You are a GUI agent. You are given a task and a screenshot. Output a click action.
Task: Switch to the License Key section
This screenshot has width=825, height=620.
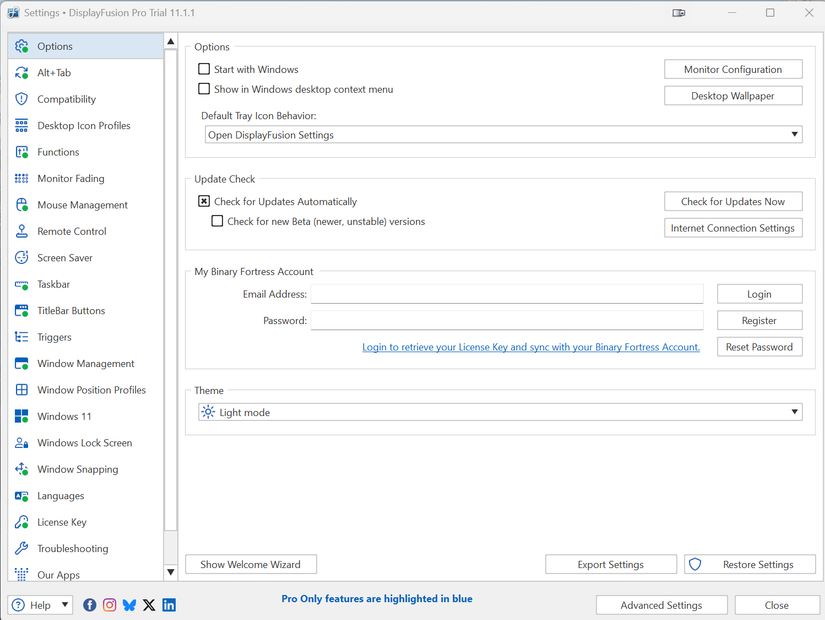60,521
